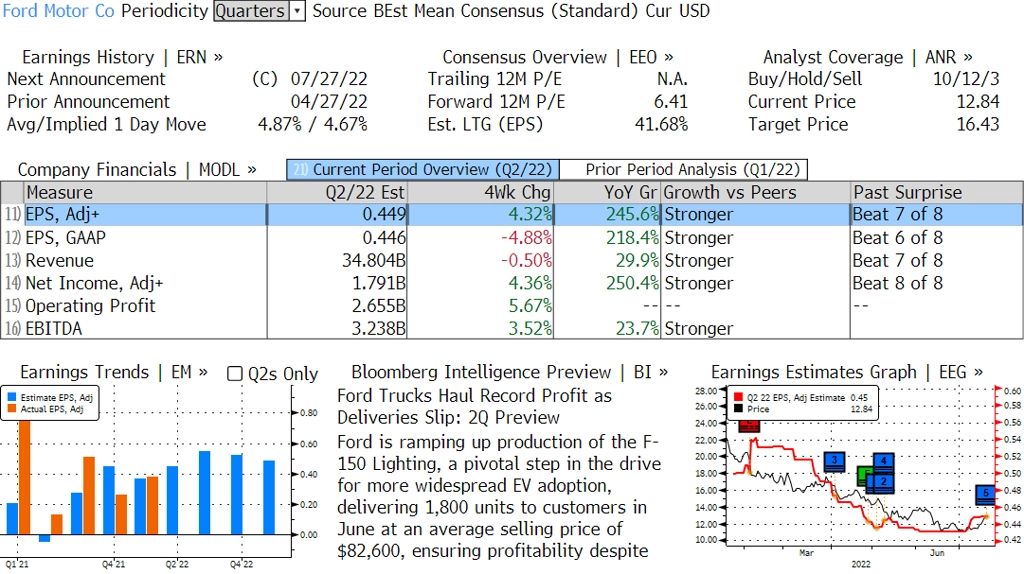Open Company Financials MODL section
1024x574 pixels.
point(137,170)
